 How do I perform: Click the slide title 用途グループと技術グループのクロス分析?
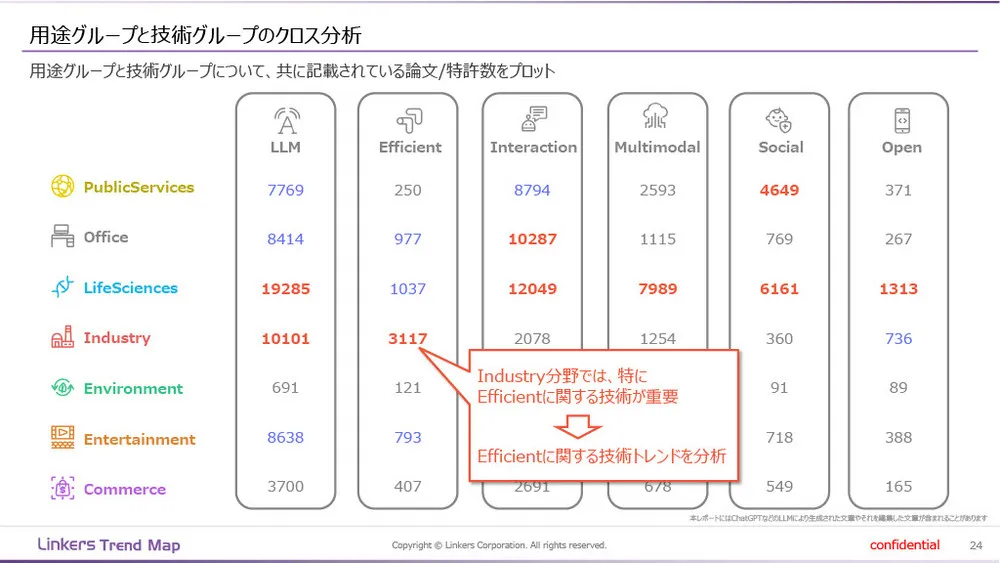196,35
